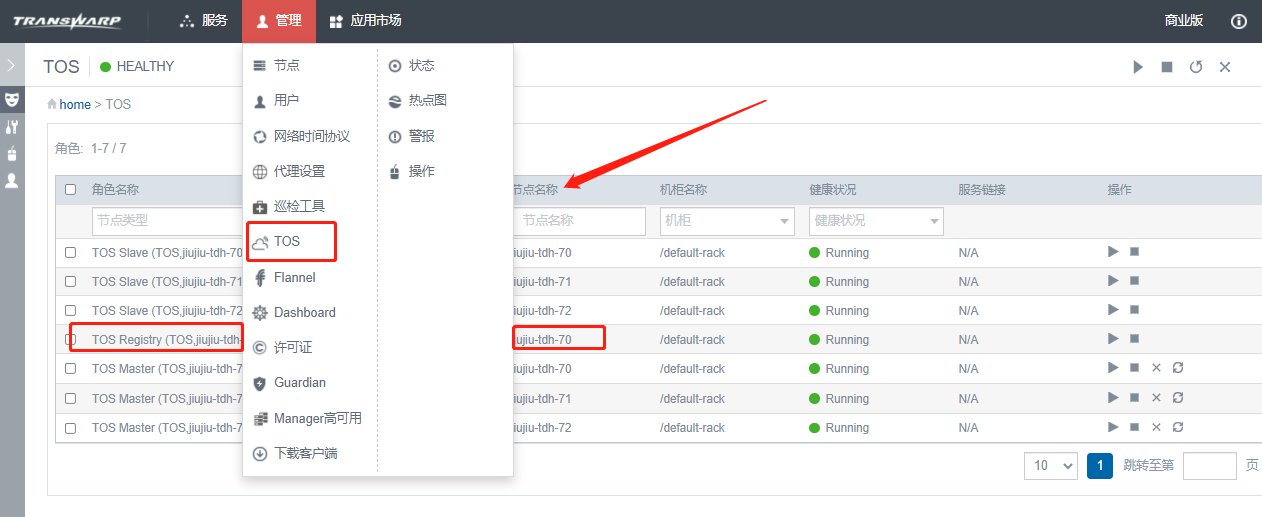This screenshot has width=1262, height=517.
Task: Click the mouse icon in the sidebar
Action: pos(12,154)
